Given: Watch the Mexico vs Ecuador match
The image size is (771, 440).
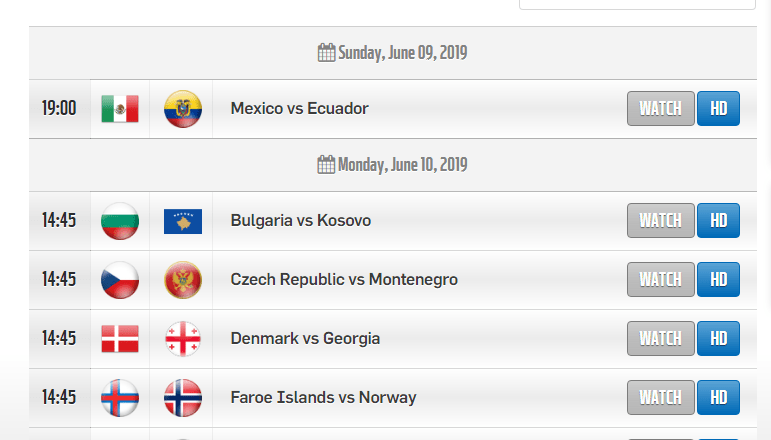Looking at the screenshot, I should [x=660, y=108].
